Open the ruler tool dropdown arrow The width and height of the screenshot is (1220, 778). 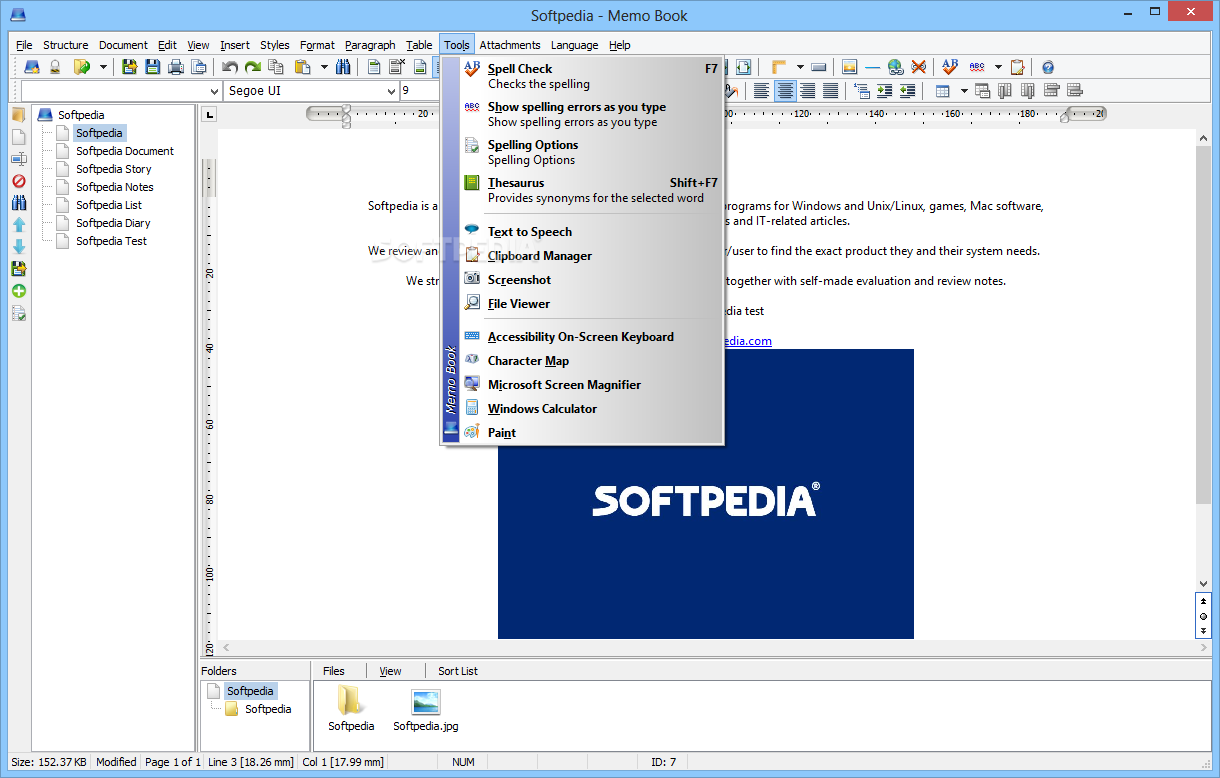(x=800, y=67)
